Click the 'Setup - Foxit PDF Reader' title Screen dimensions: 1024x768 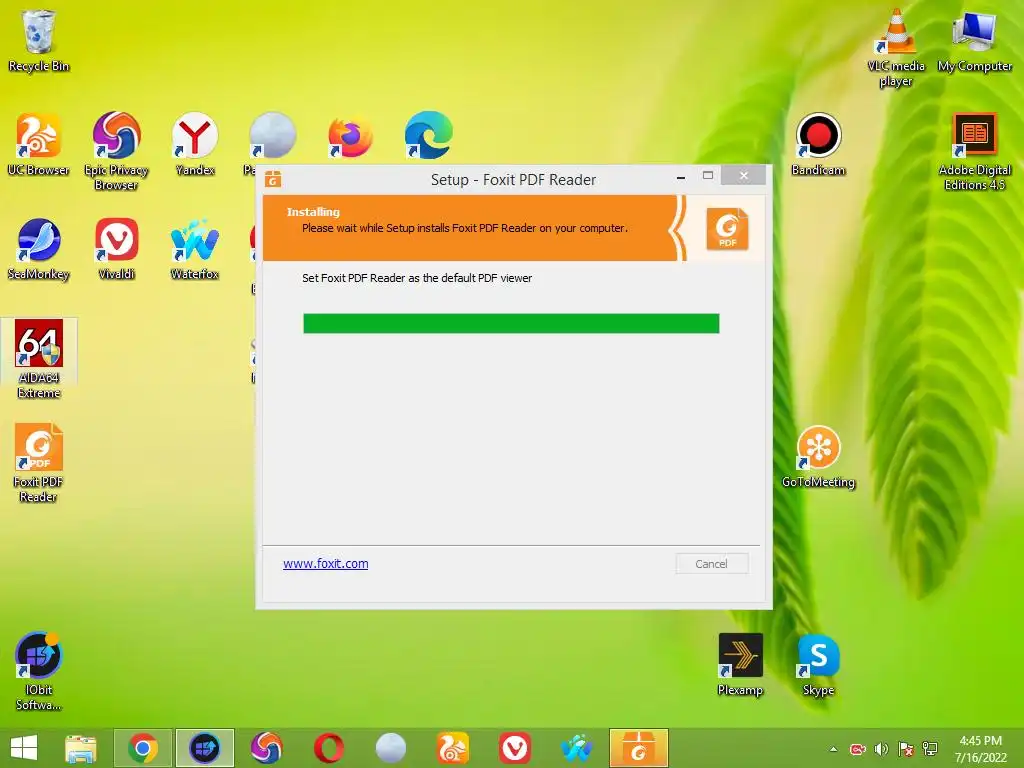pyautogui.click(x=513, y=180)
